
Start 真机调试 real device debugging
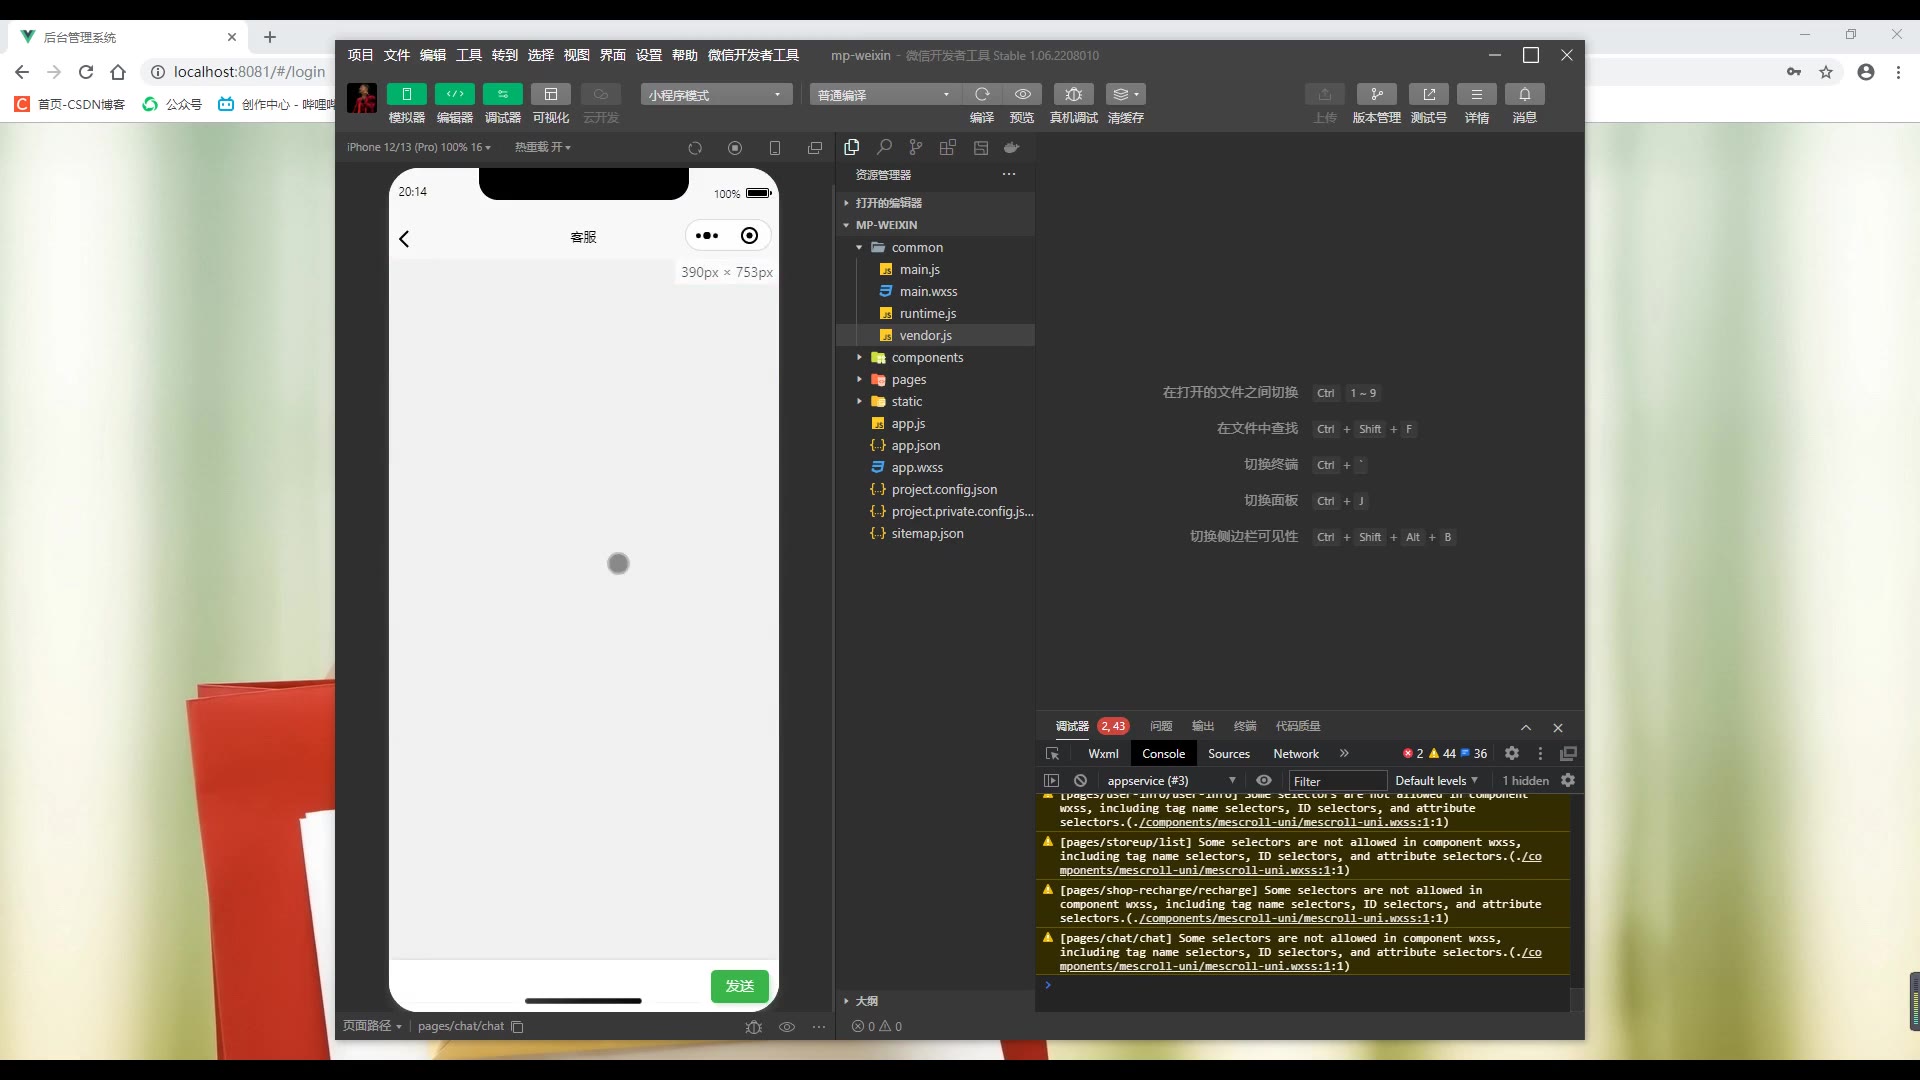tap(1073, 94)
